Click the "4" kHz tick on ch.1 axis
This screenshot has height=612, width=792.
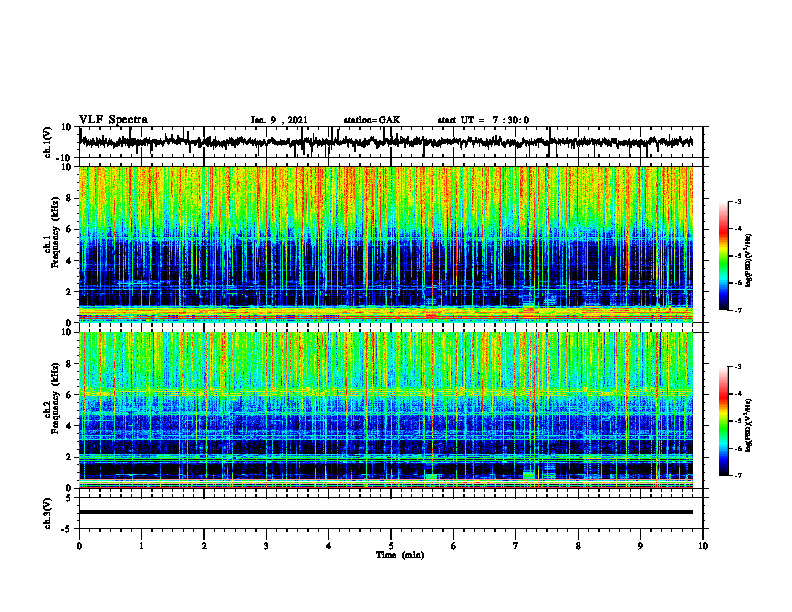(x=69, y=261)
